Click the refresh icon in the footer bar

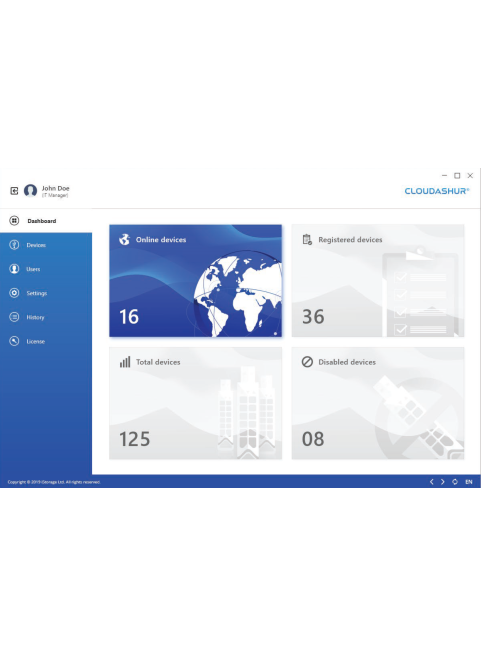(455, 482)
